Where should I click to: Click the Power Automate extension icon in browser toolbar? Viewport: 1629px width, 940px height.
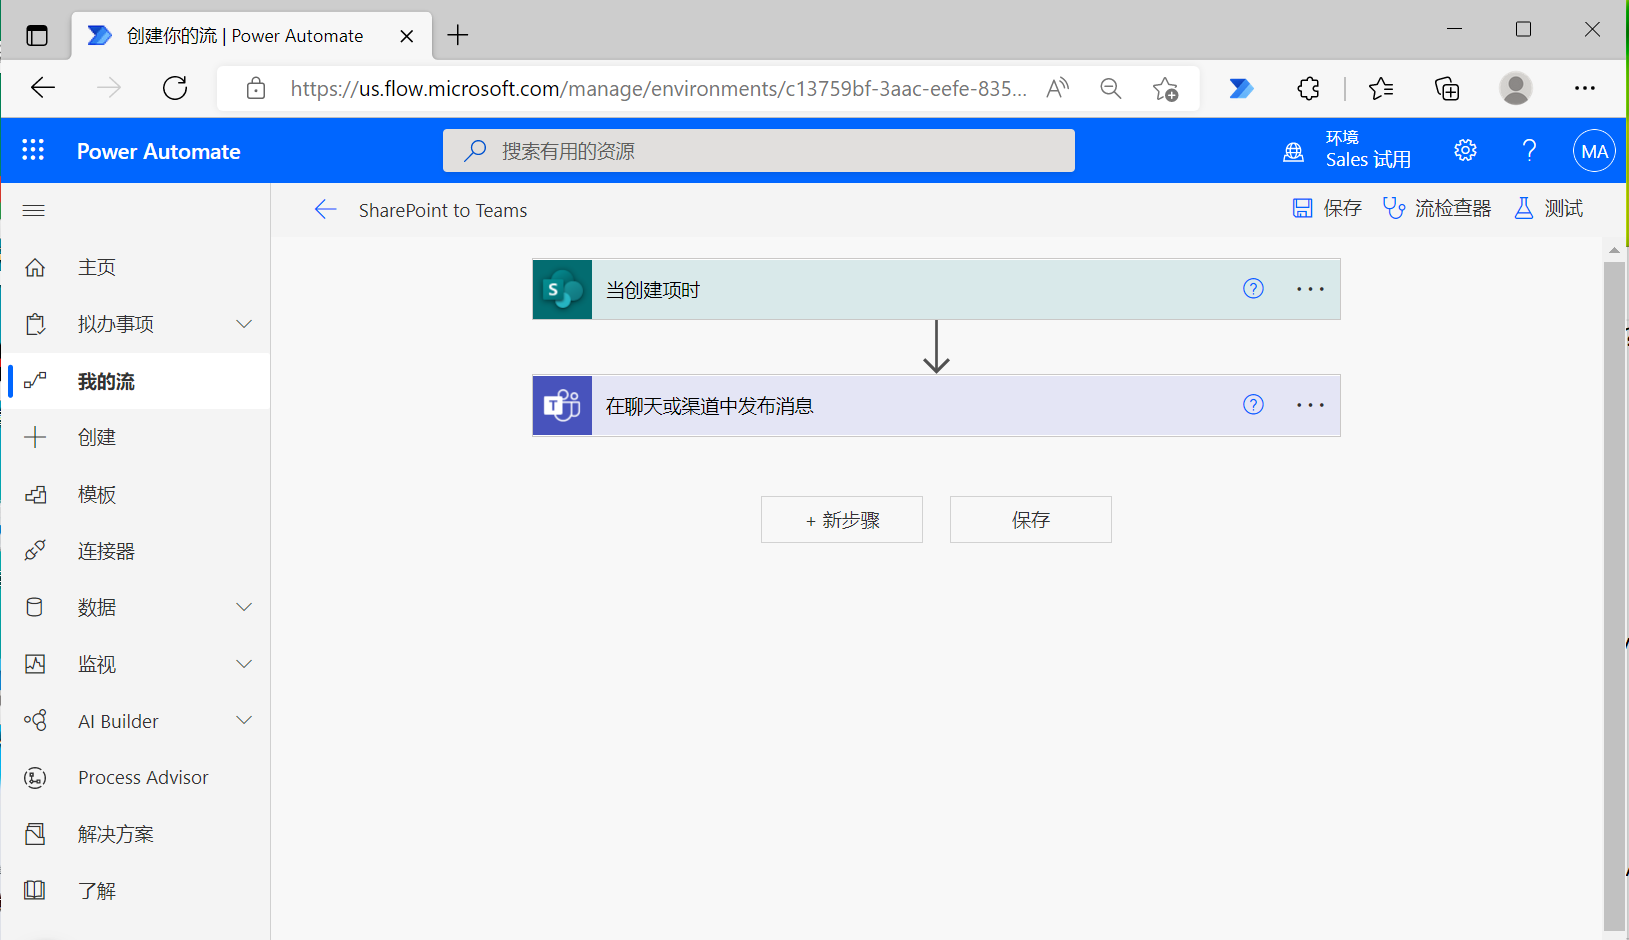1241,88
